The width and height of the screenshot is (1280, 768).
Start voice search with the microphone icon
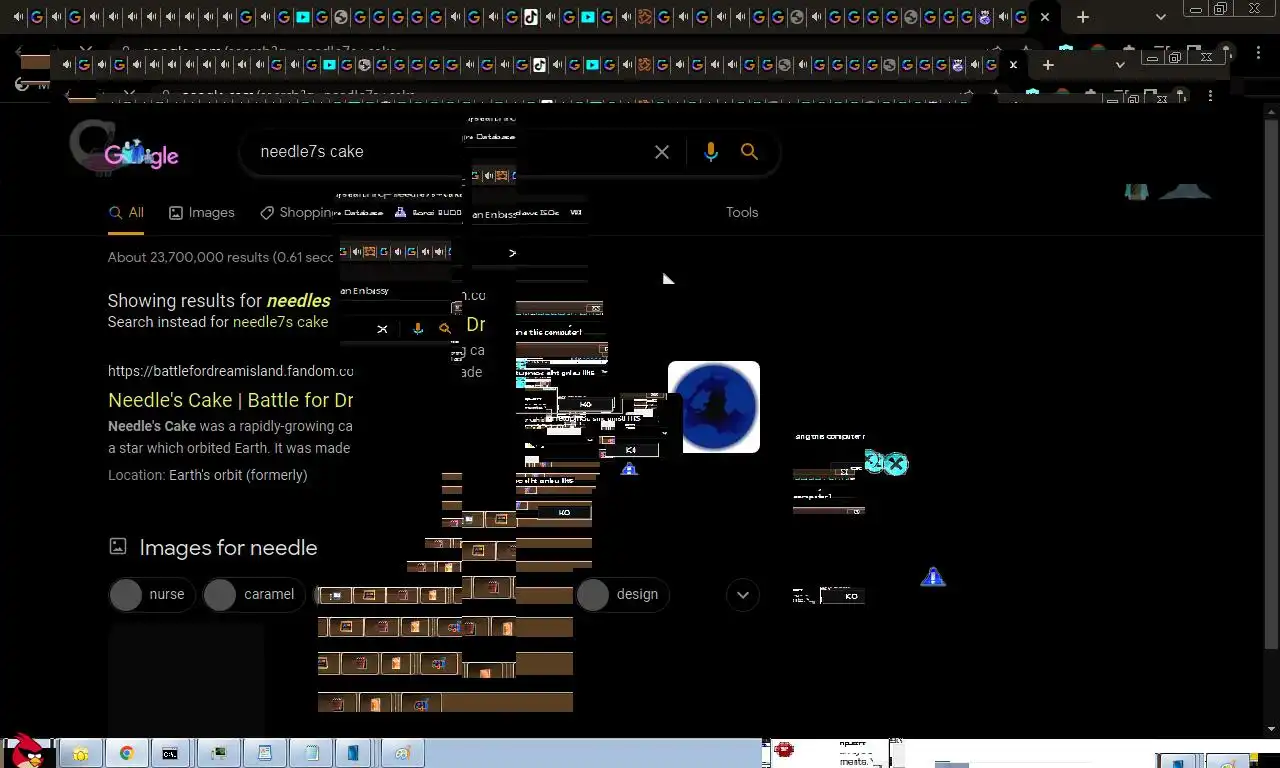[710, 152]
